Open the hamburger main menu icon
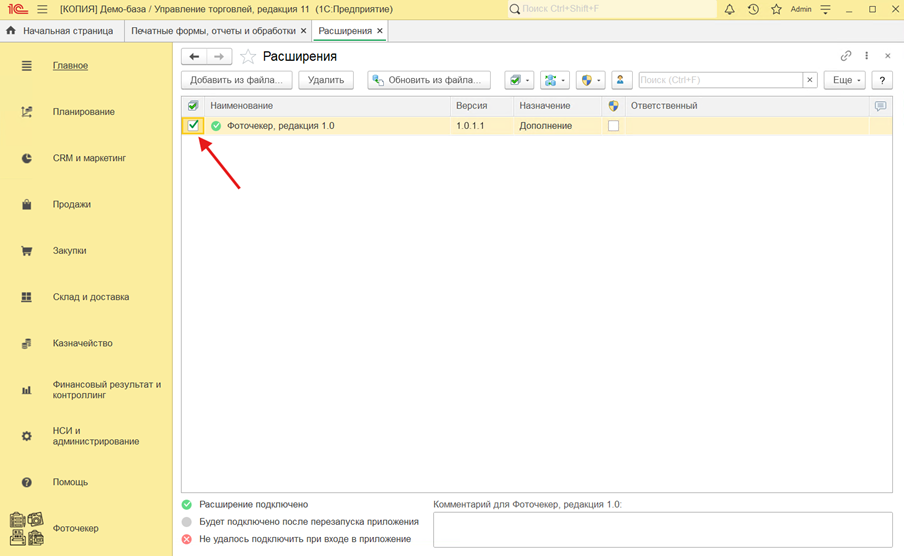Viewport: 904px width, 556px height. (42, 9)
